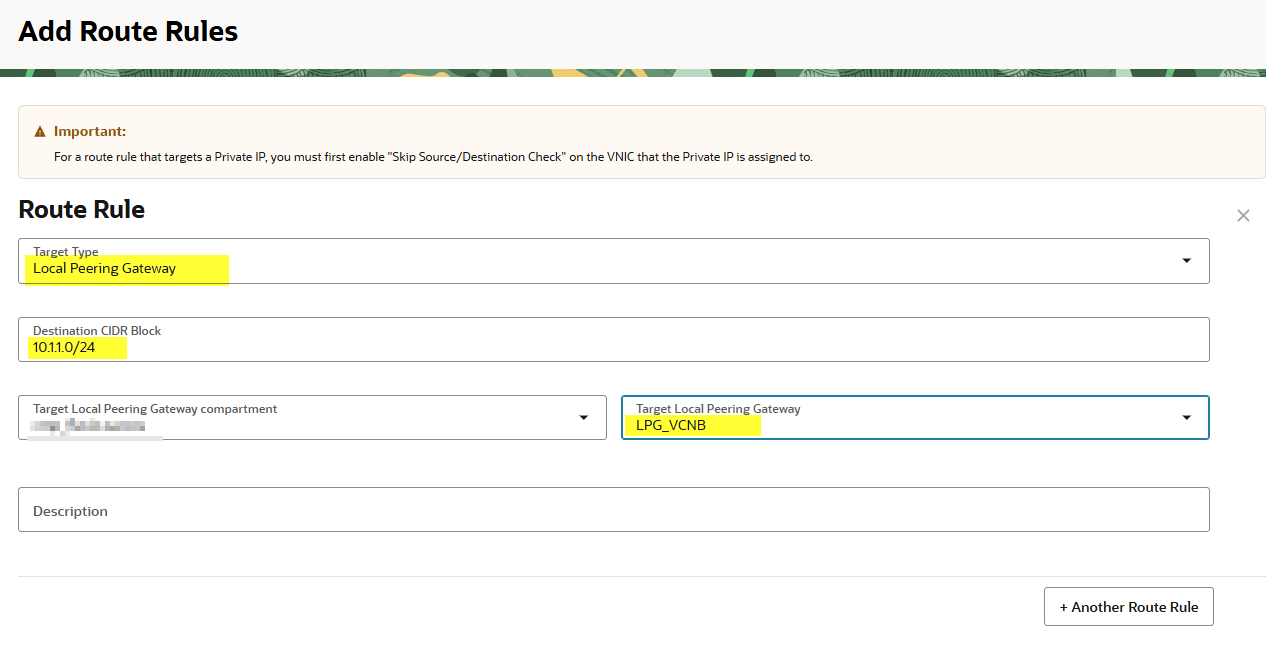This screenshot has width=1266, height=651.
Task: Click the warning triangle icon beside Important
Action: 40,132
